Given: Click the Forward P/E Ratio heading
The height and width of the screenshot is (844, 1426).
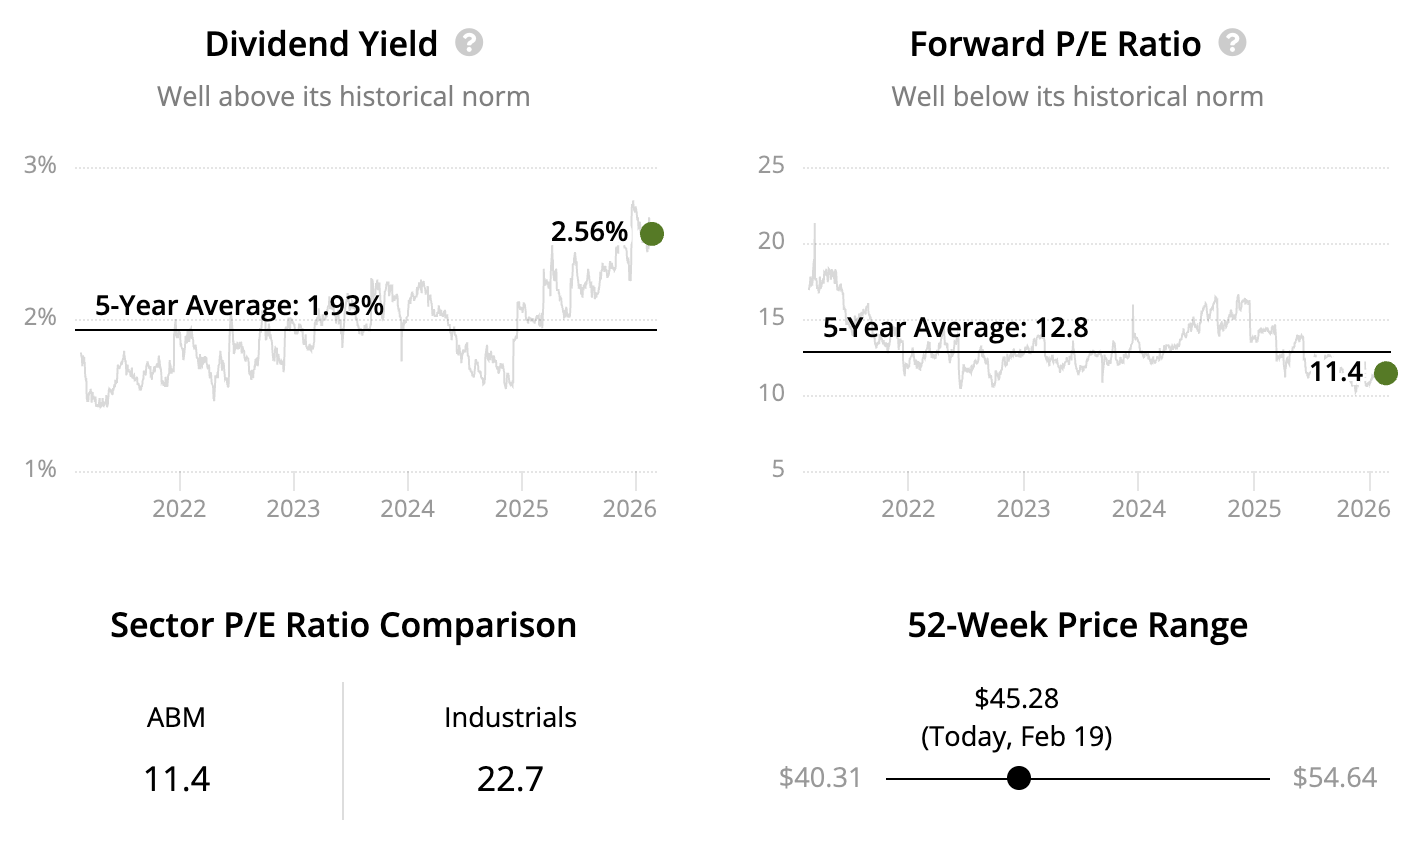Looking at the screenshot, I should coord(1055,44).
